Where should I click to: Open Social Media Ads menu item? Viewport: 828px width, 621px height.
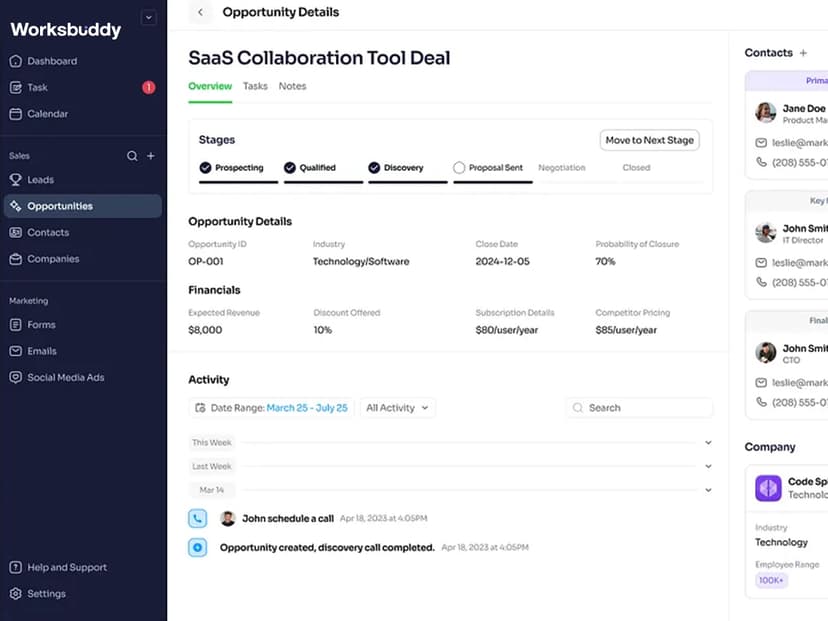pyautogui.click(x=83, y=378)
